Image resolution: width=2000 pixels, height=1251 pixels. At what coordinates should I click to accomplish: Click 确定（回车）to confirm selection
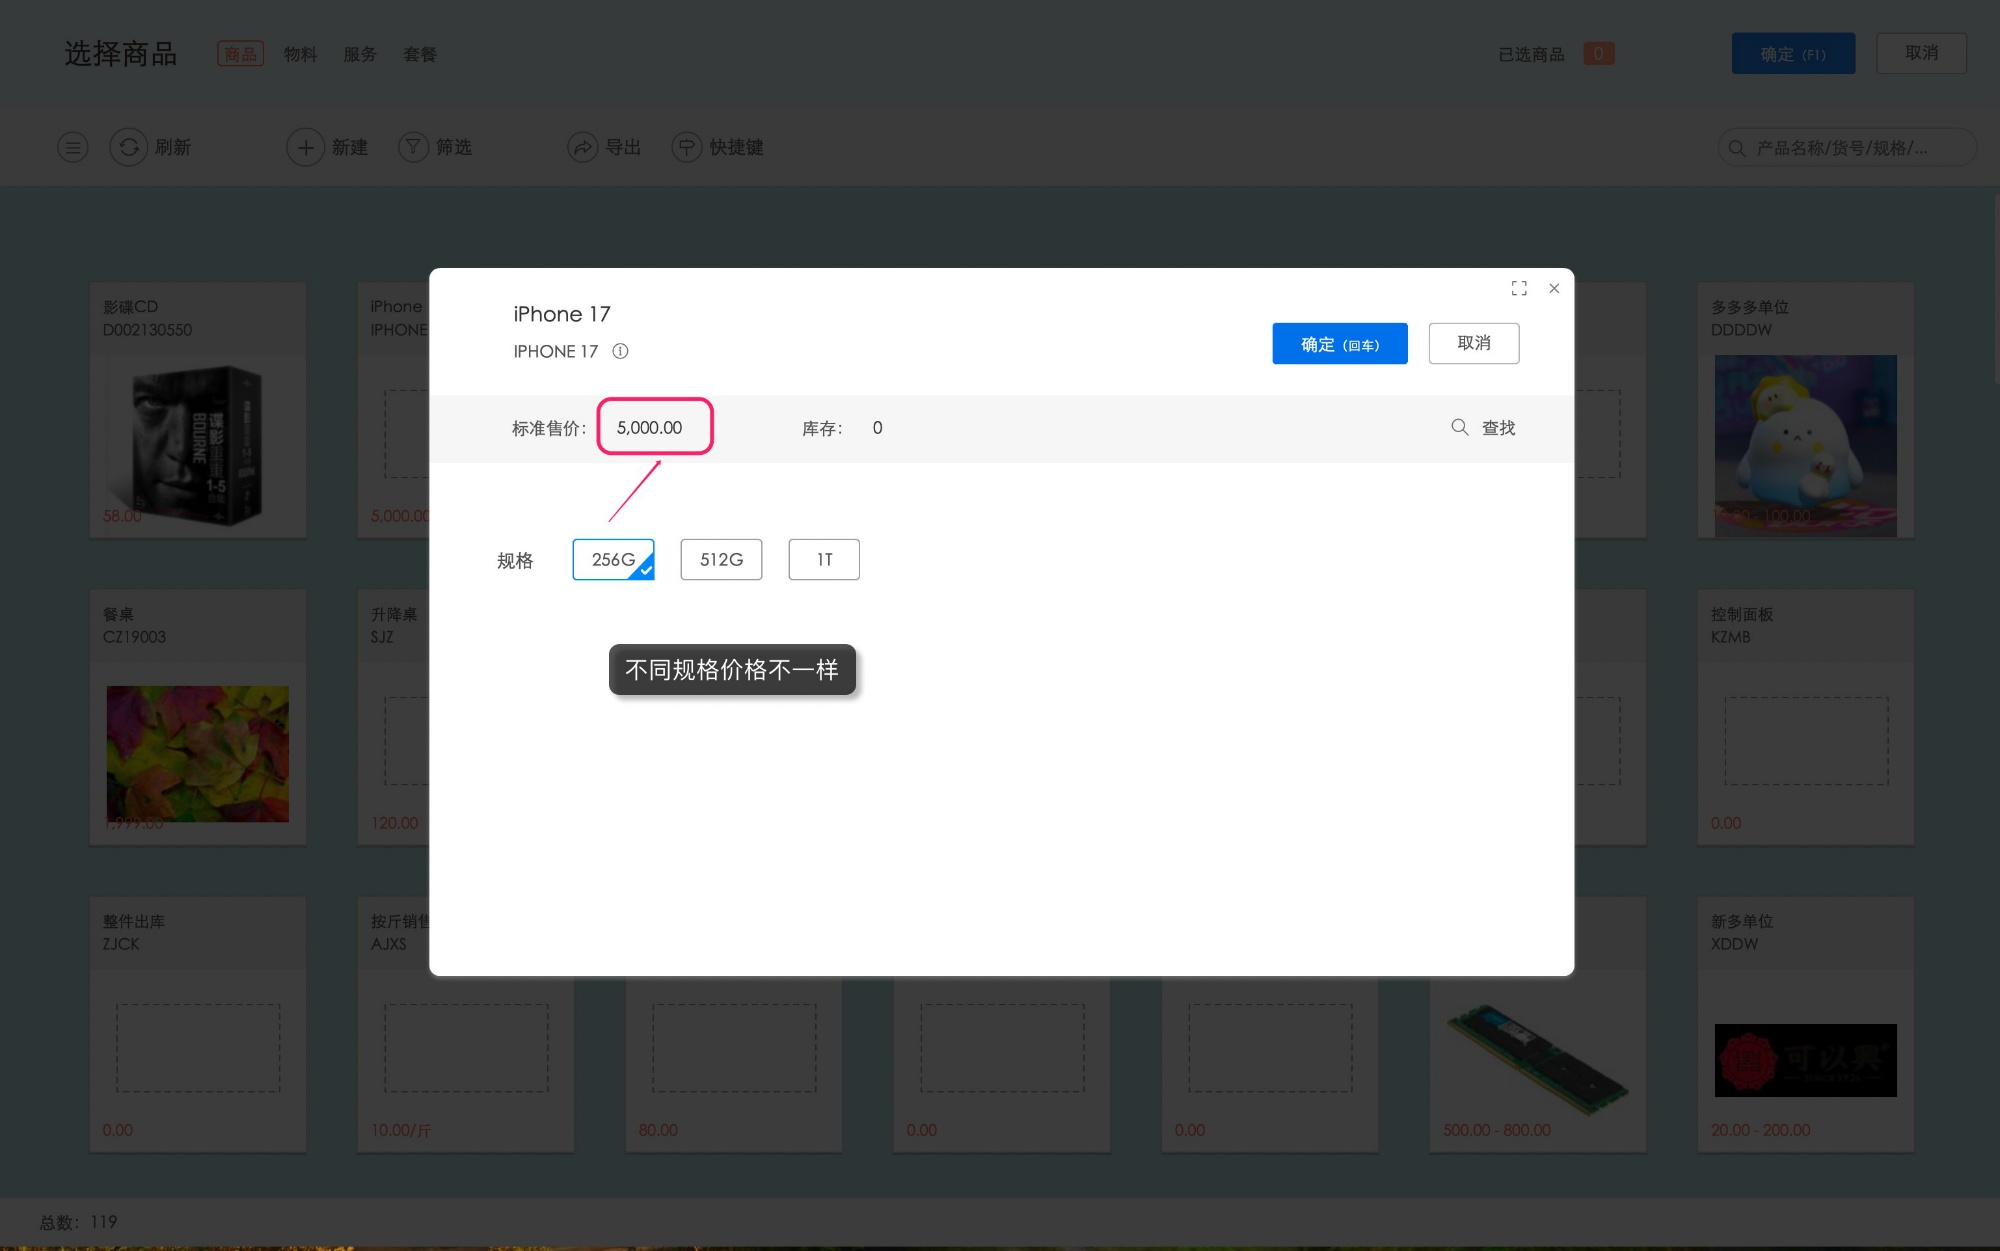[1339, 343]
